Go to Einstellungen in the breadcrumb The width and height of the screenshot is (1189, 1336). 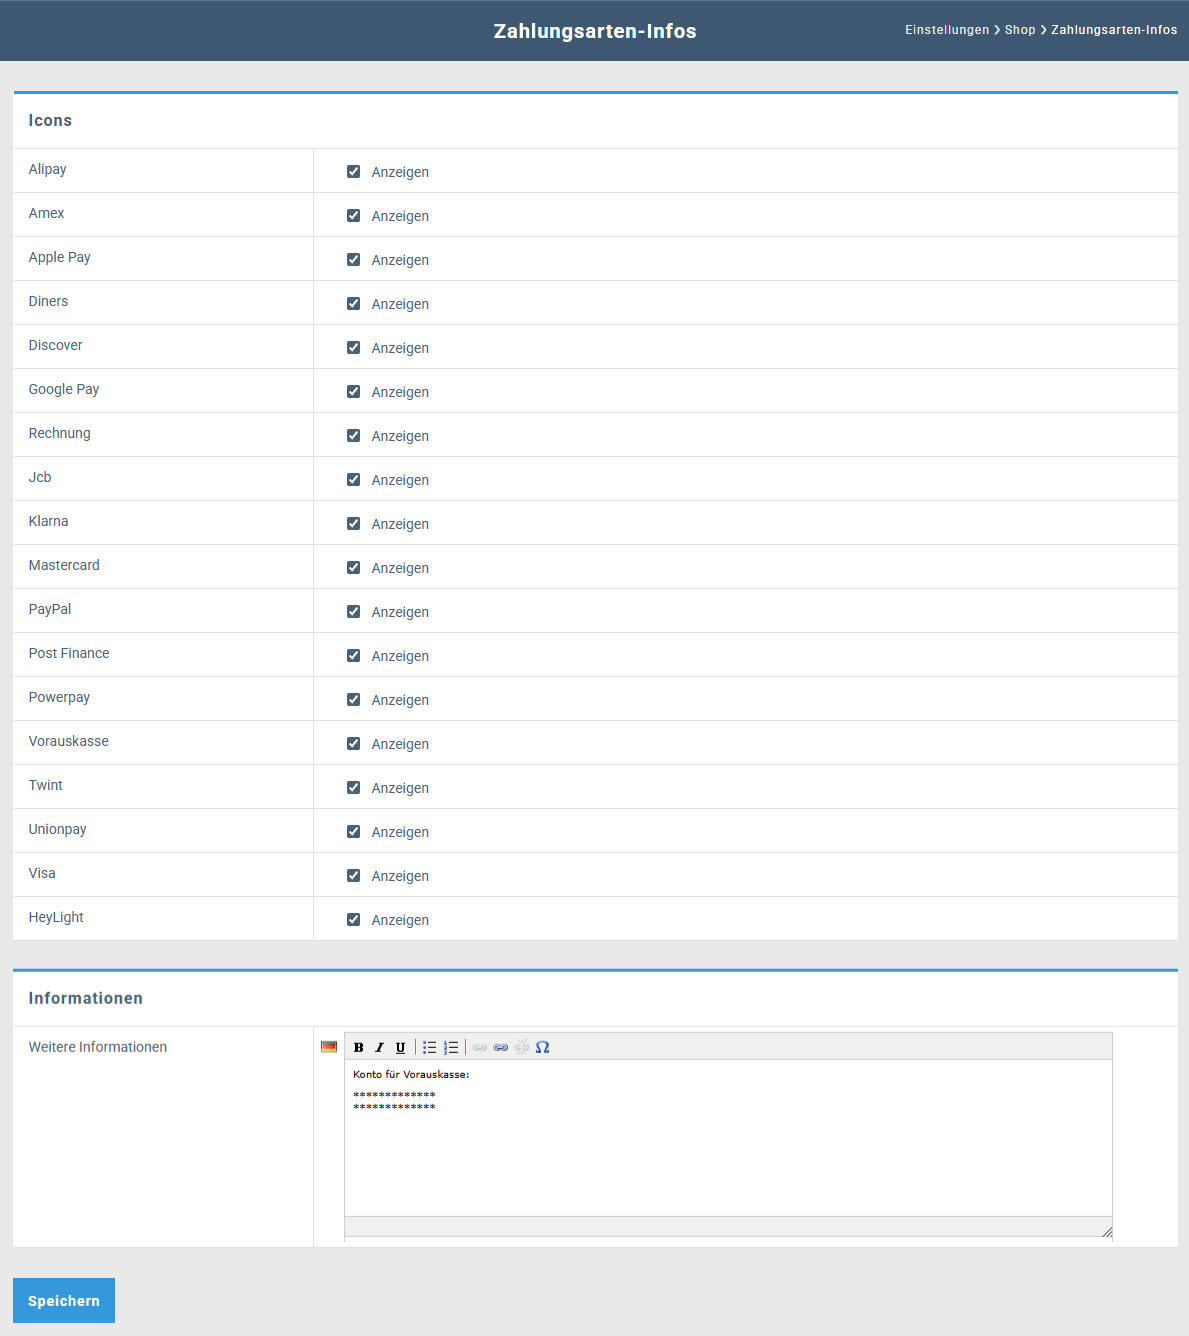[x=946, y=30]
